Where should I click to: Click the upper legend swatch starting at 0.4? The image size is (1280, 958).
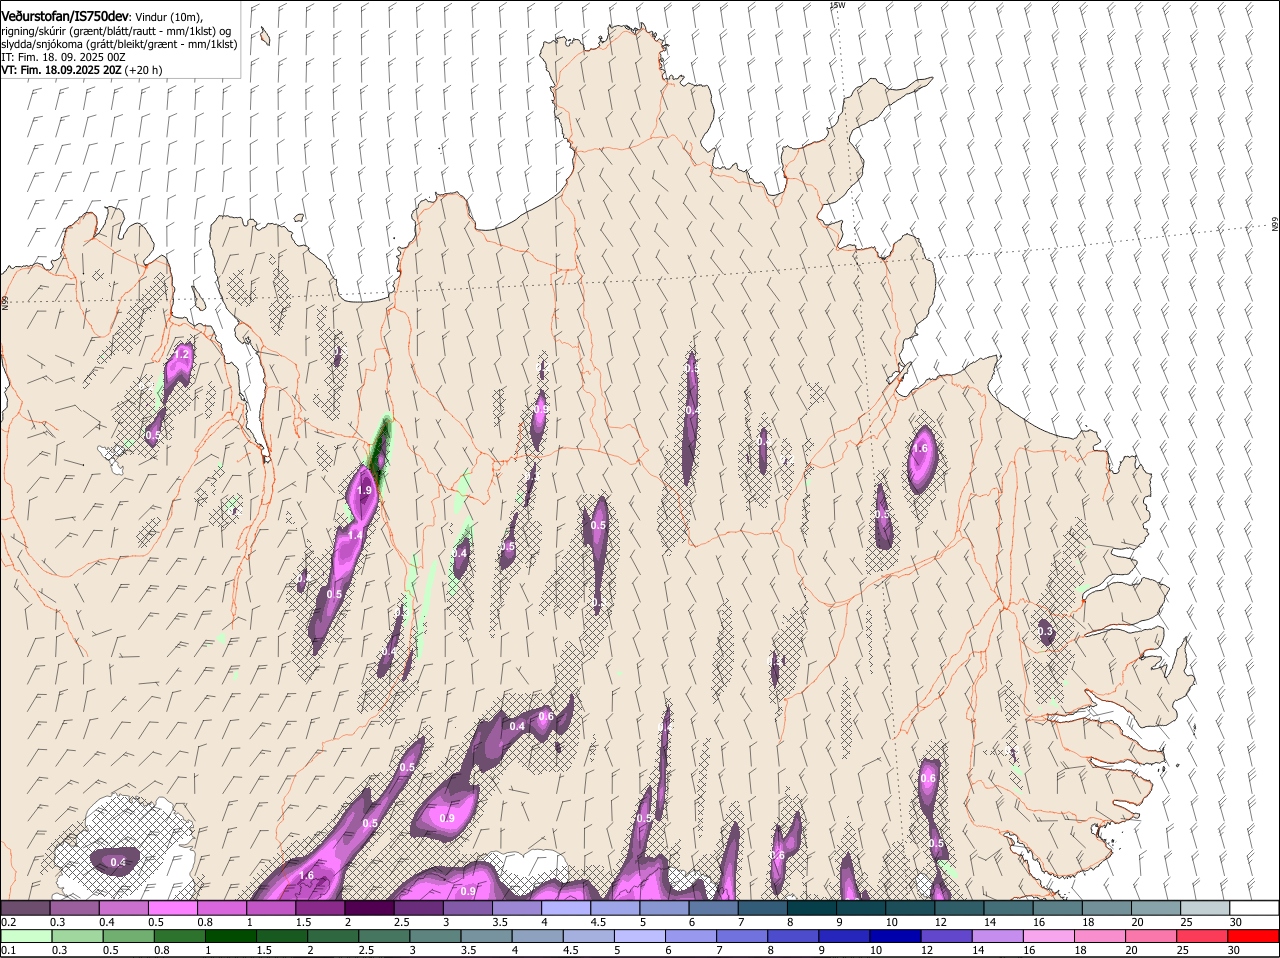click(x=124, y=908)
